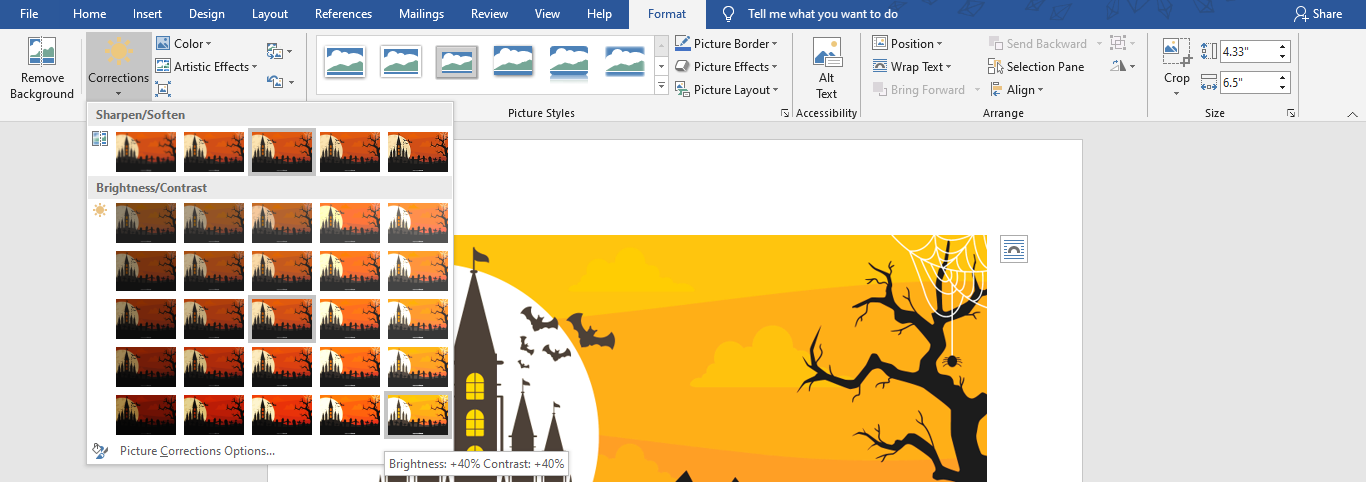Click the Crop icon
This screenshot has height=482, width=1366.
click(x=1177, y=53)
